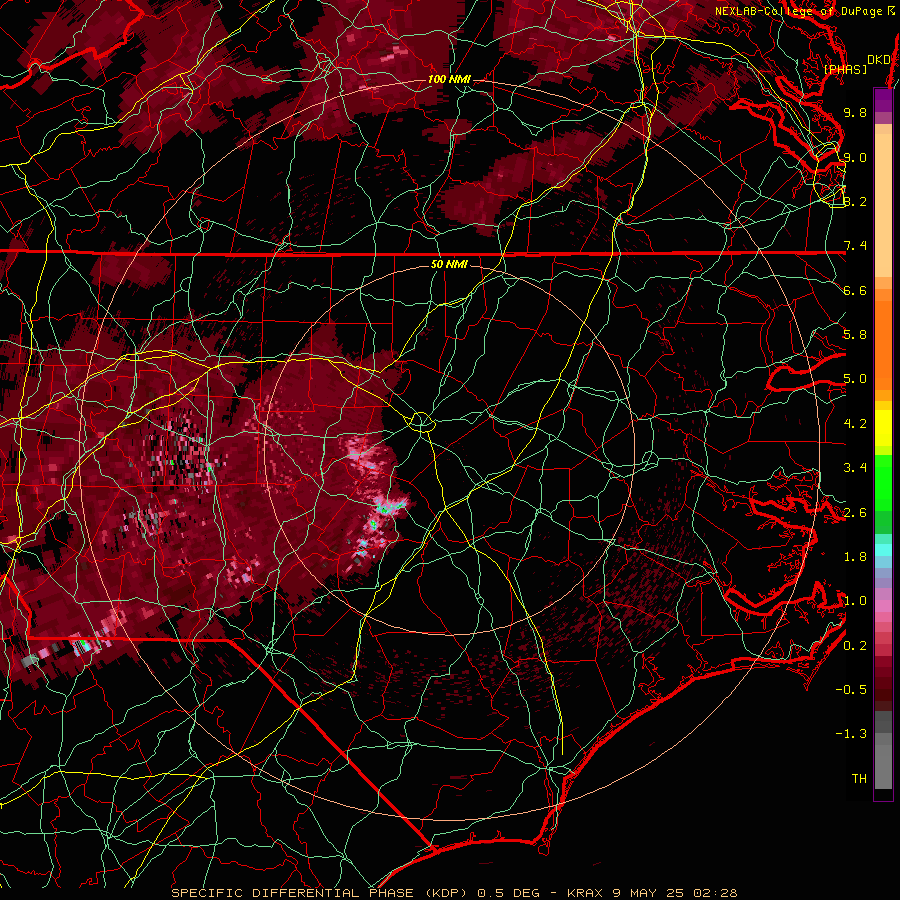The height and width of the screenshot is (900, 900).
Task: Click the 9.0 value on color scale
Action: (x=855, y=157)
